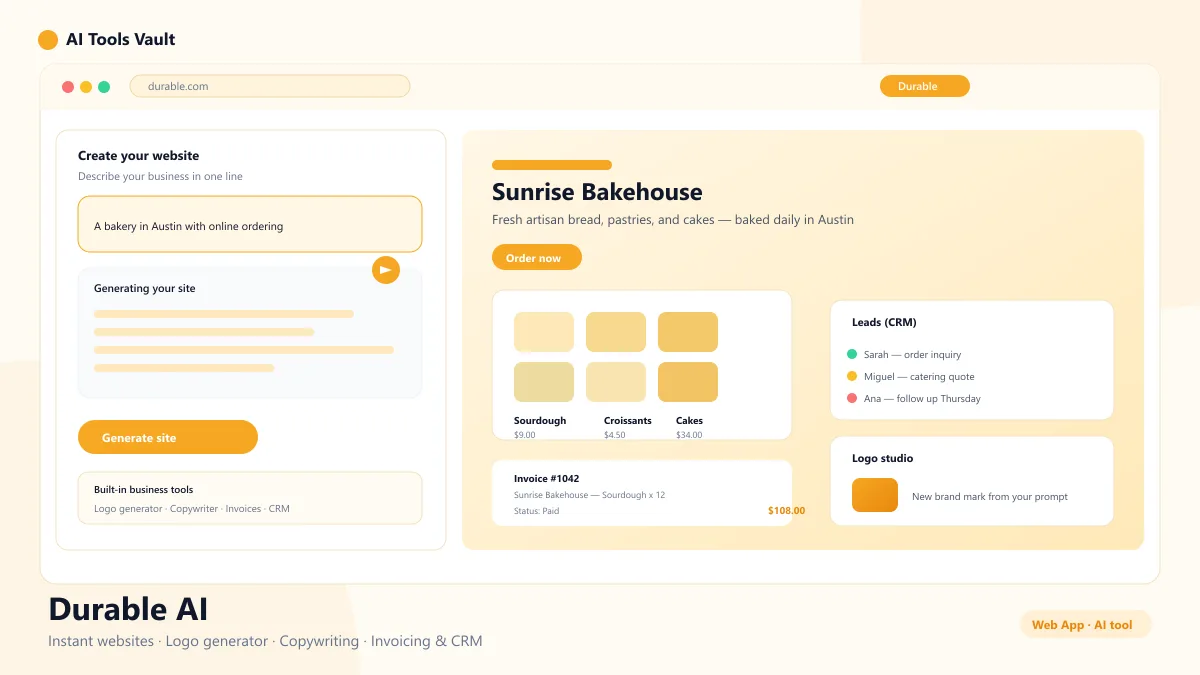Viewport: 1200px width, 675px height.
Task: Click the first product swatch in top row
Action: click(544, 332)
